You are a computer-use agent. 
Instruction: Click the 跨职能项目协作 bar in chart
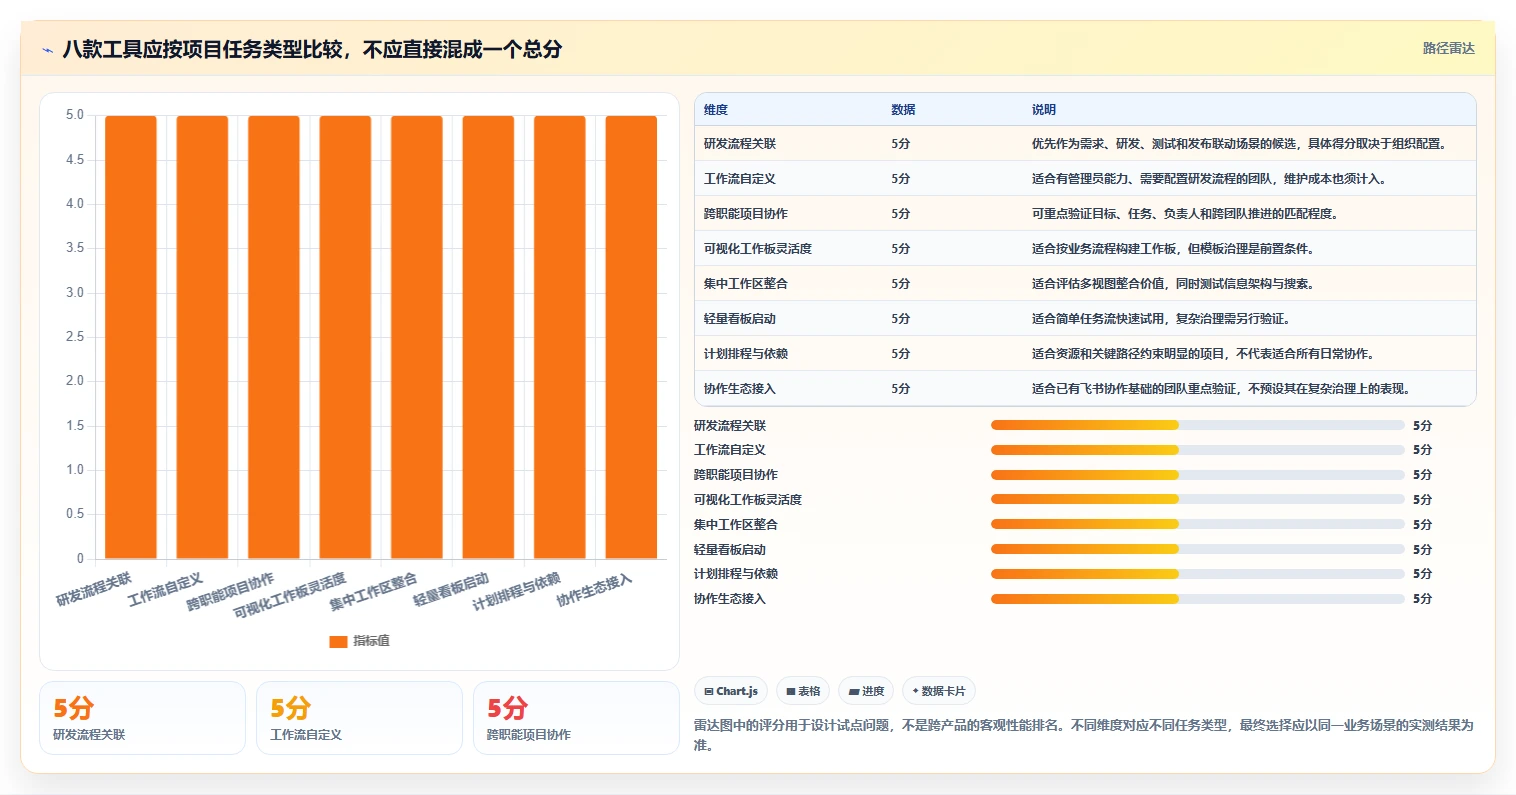click(x=274, y=337)
